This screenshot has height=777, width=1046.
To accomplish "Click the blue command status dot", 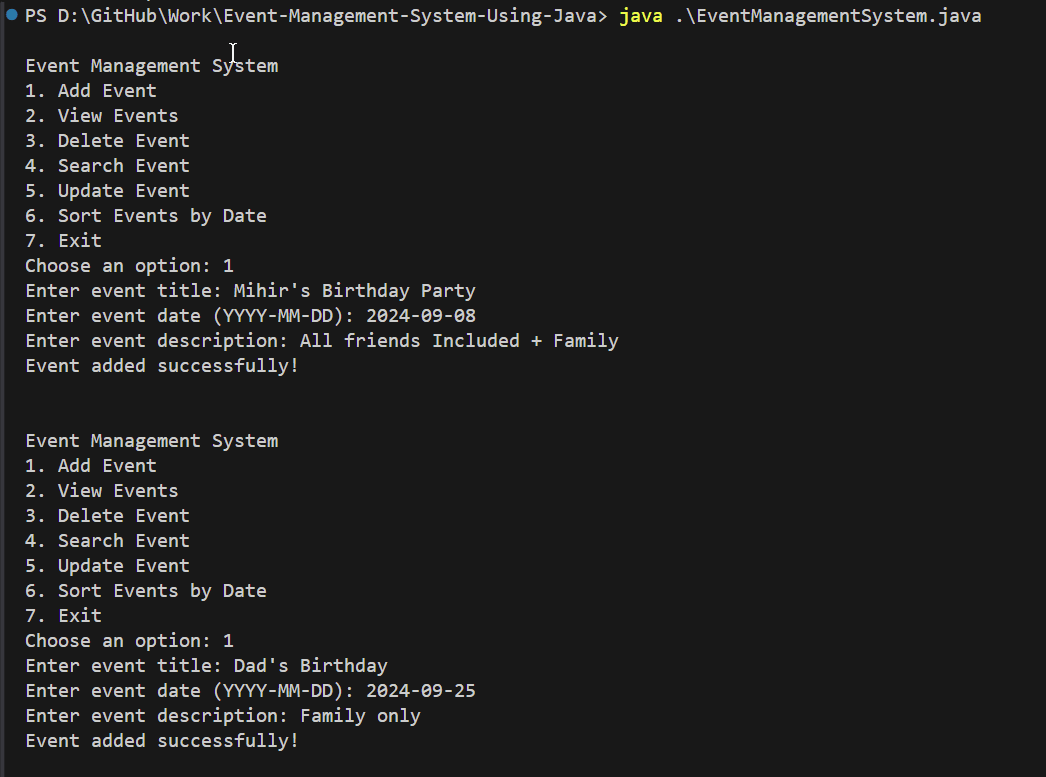I will coord(12,15).
